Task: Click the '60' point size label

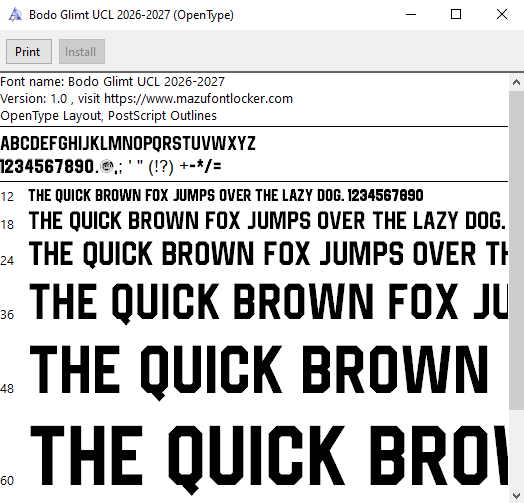Action: tap(7, 481)
